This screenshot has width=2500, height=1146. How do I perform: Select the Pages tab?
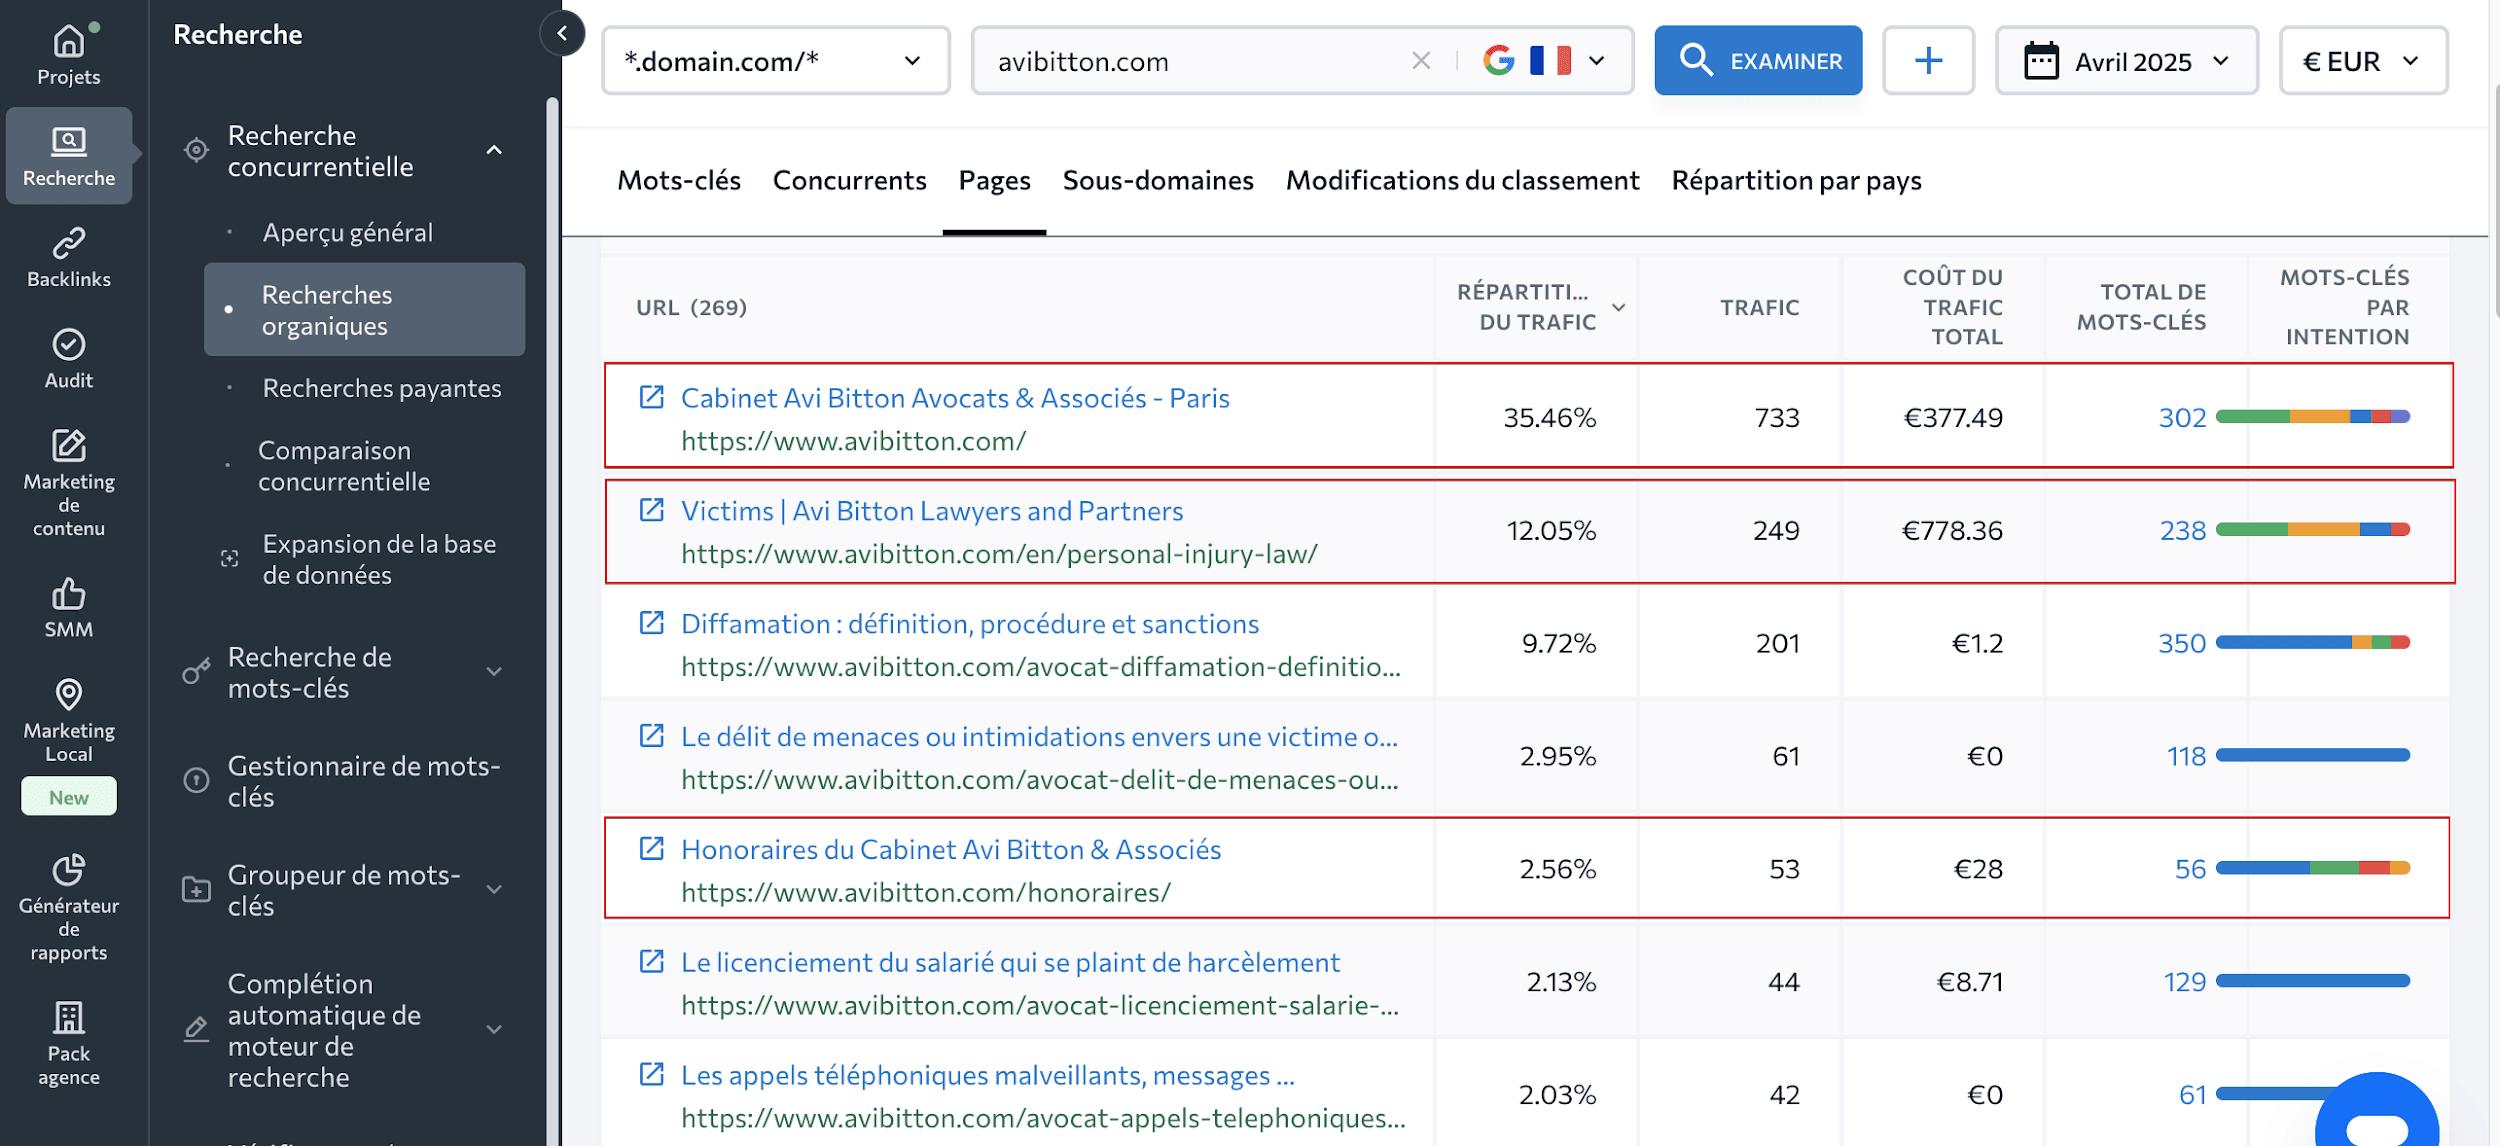click(x=994, y=180)
